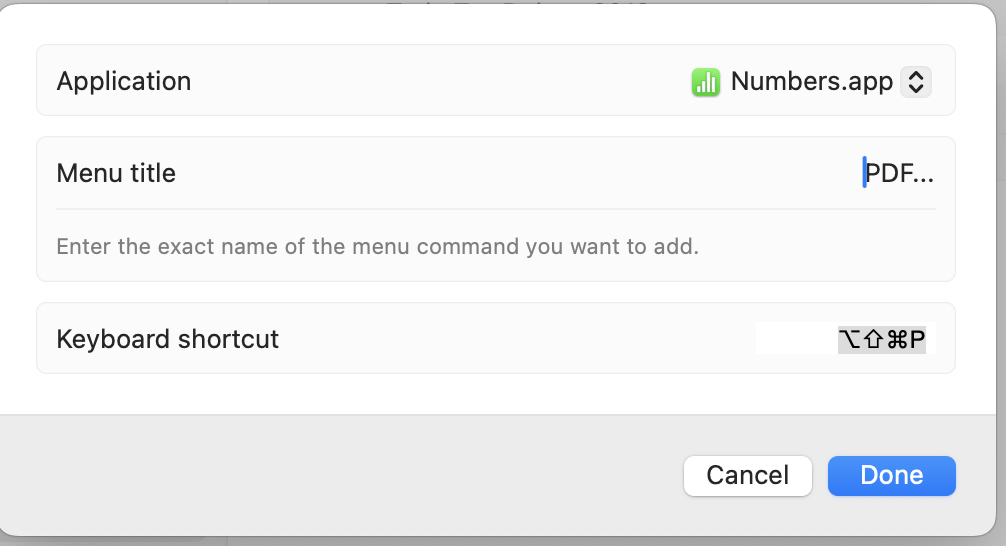Click the blue text cursor before PDF…

[864, 173]
